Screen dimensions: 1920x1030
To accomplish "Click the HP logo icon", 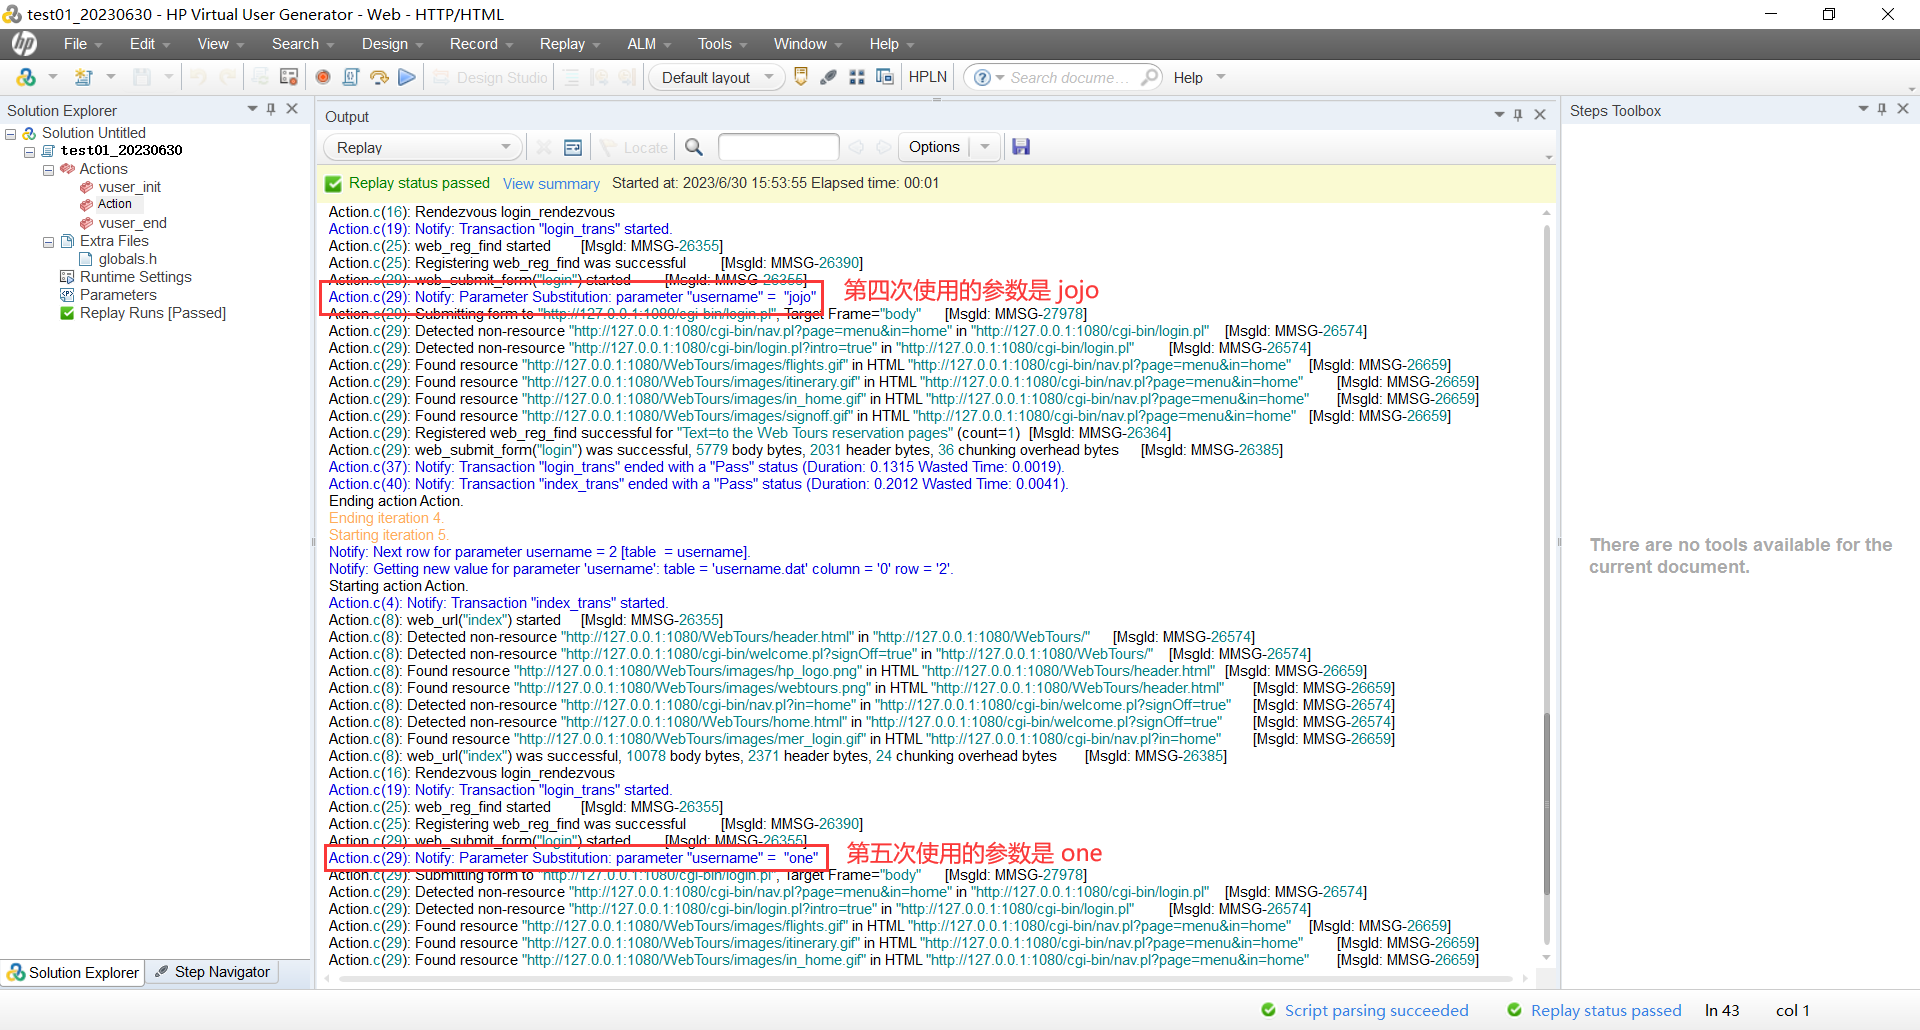I will 24,43.
